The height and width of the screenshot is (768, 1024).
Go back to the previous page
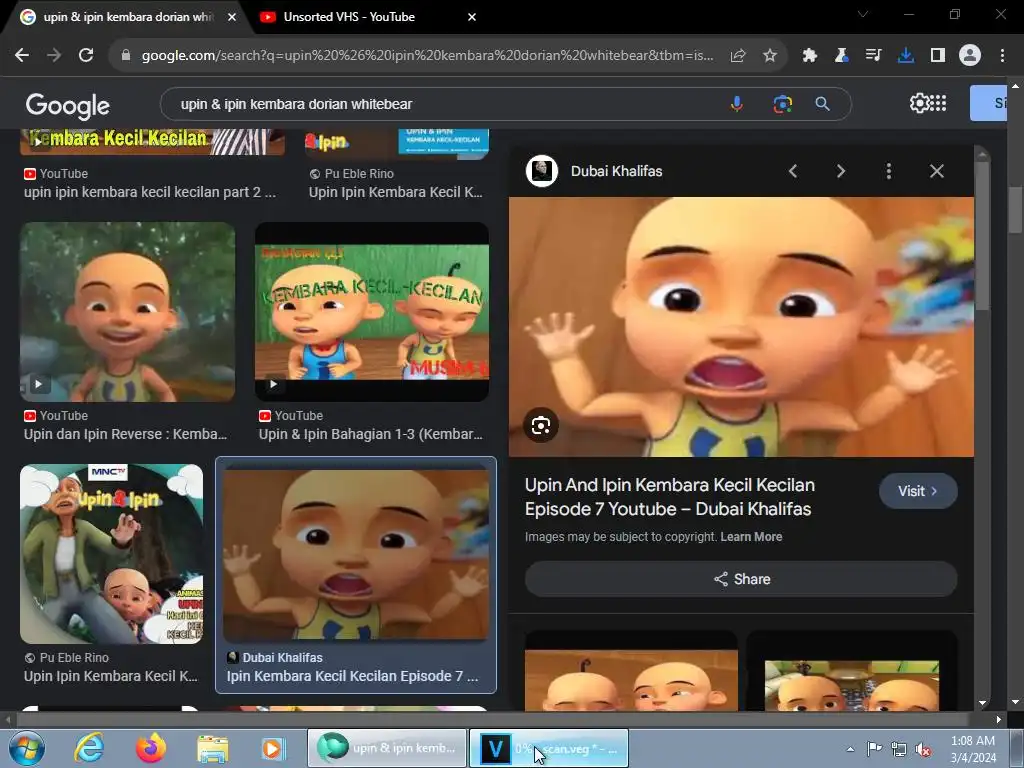(x=22, y=56)
